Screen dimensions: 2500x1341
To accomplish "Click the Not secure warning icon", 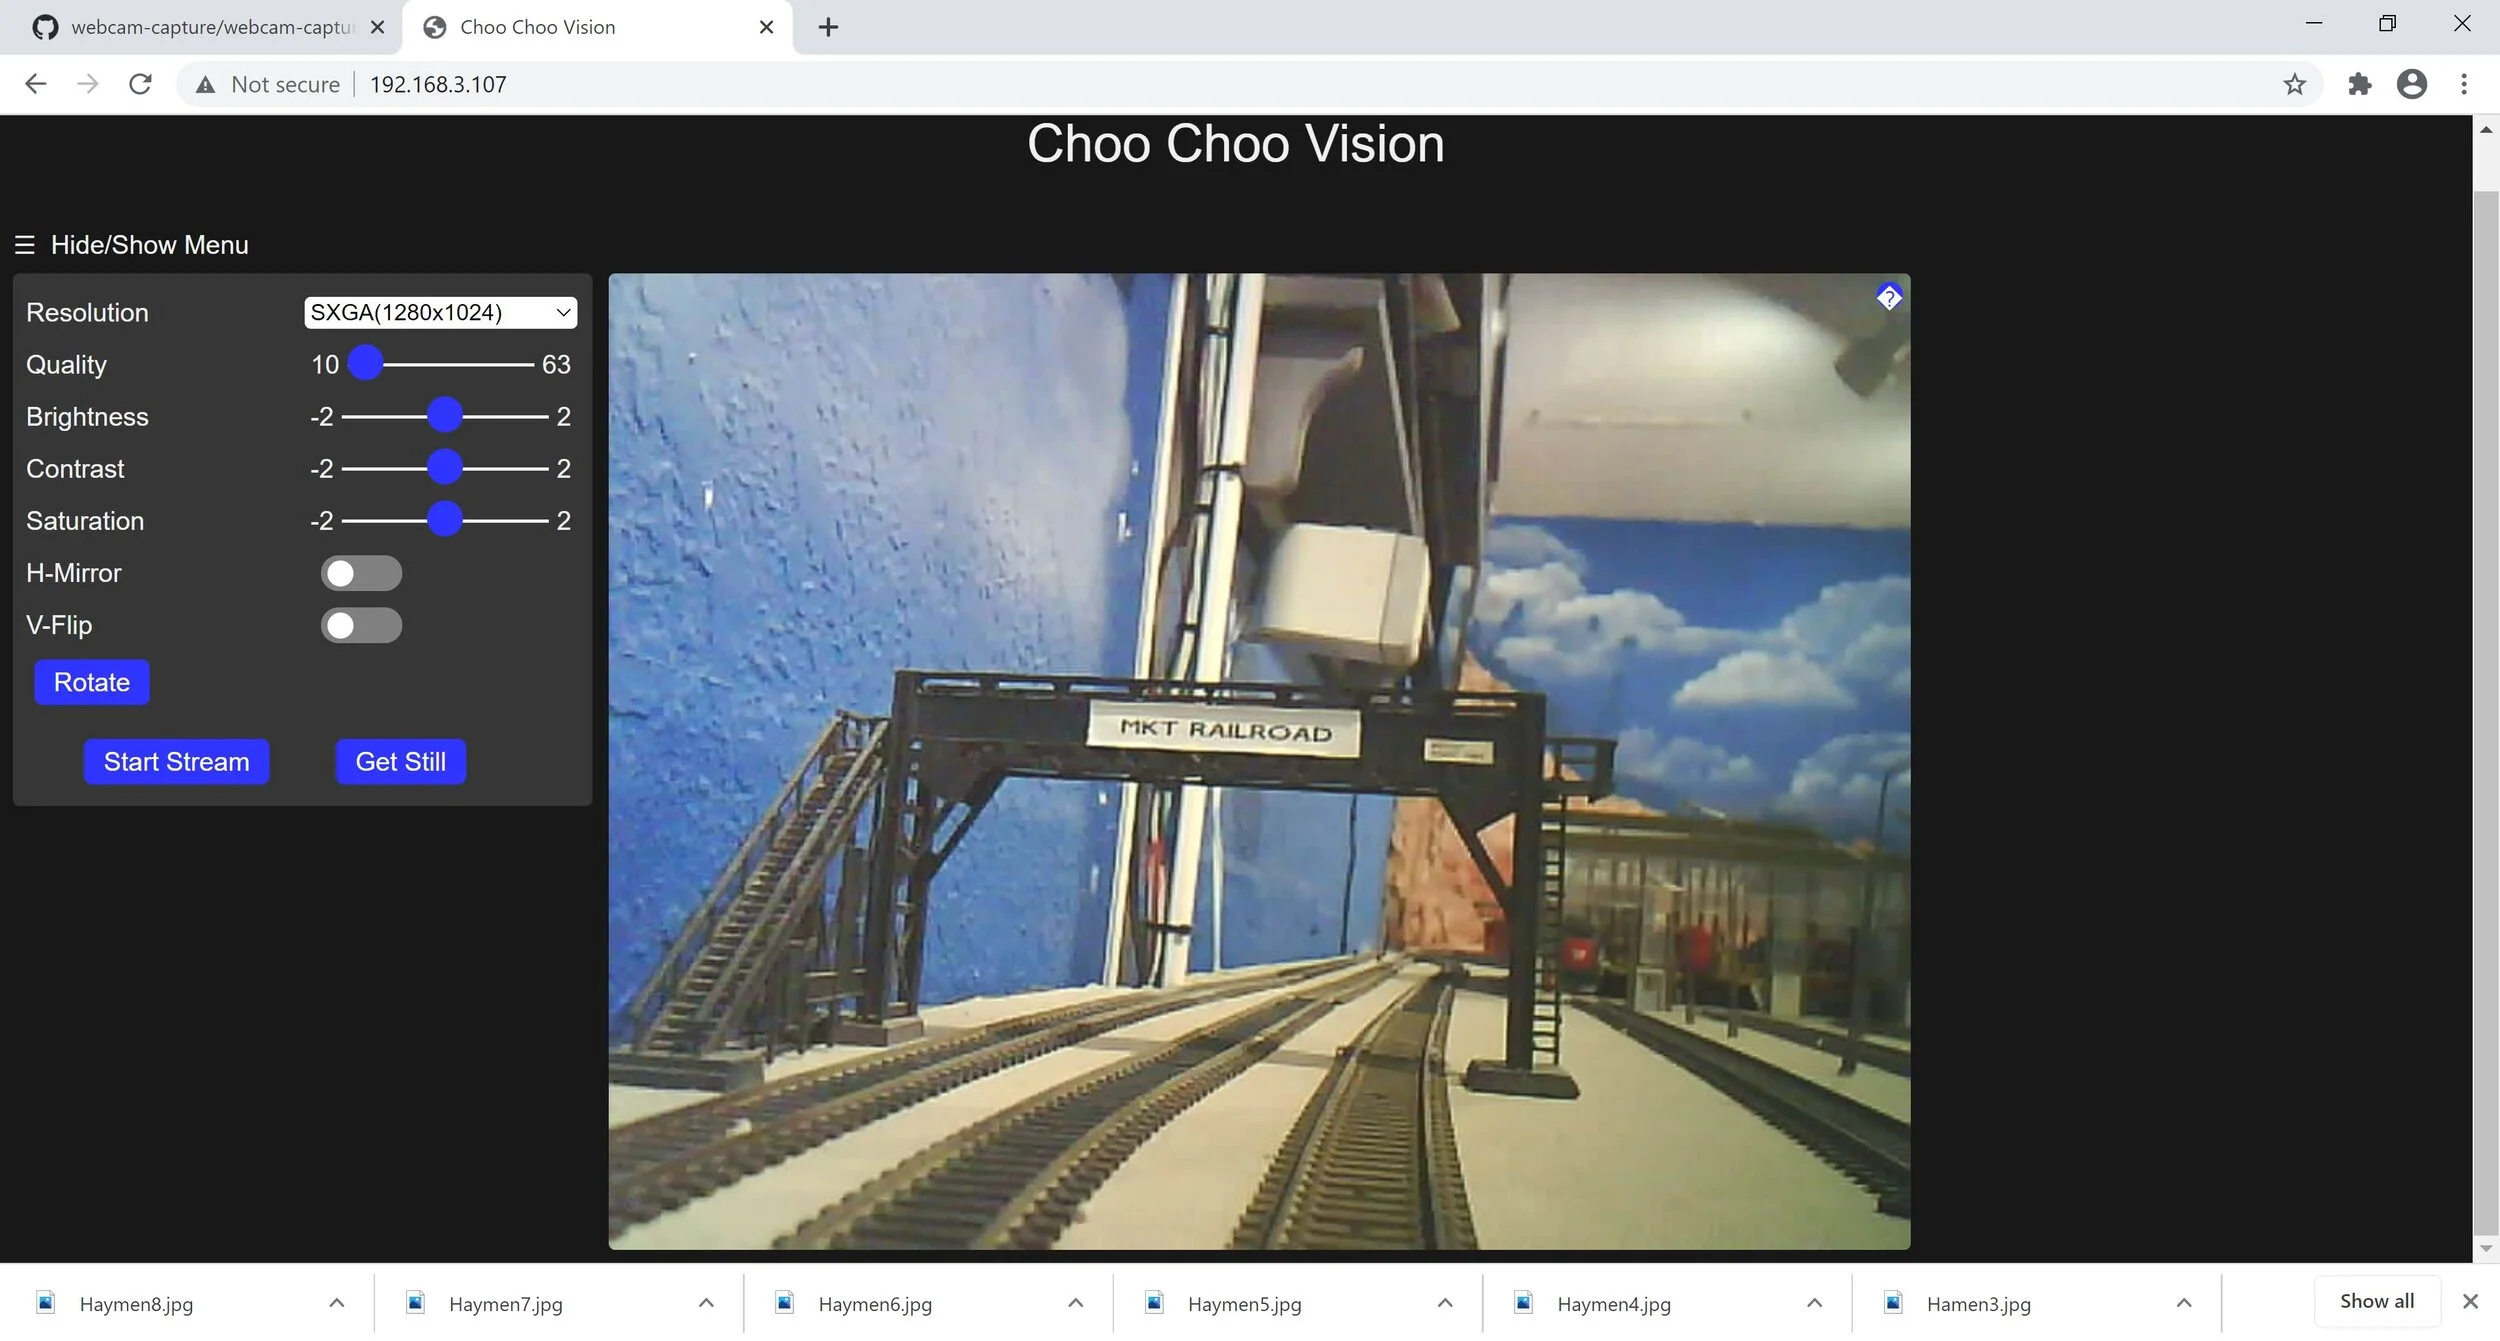I will tap(206, 85).
